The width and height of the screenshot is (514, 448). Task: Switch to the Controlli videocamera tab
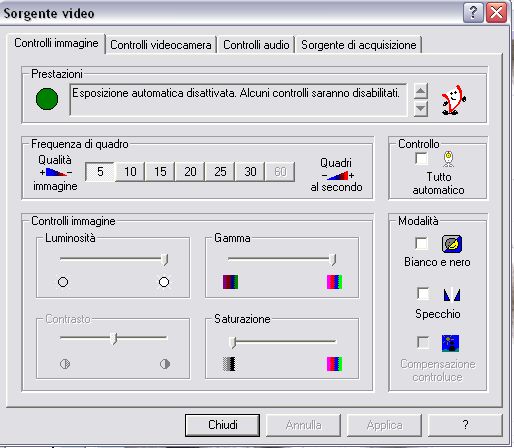(x=161, y=45)
